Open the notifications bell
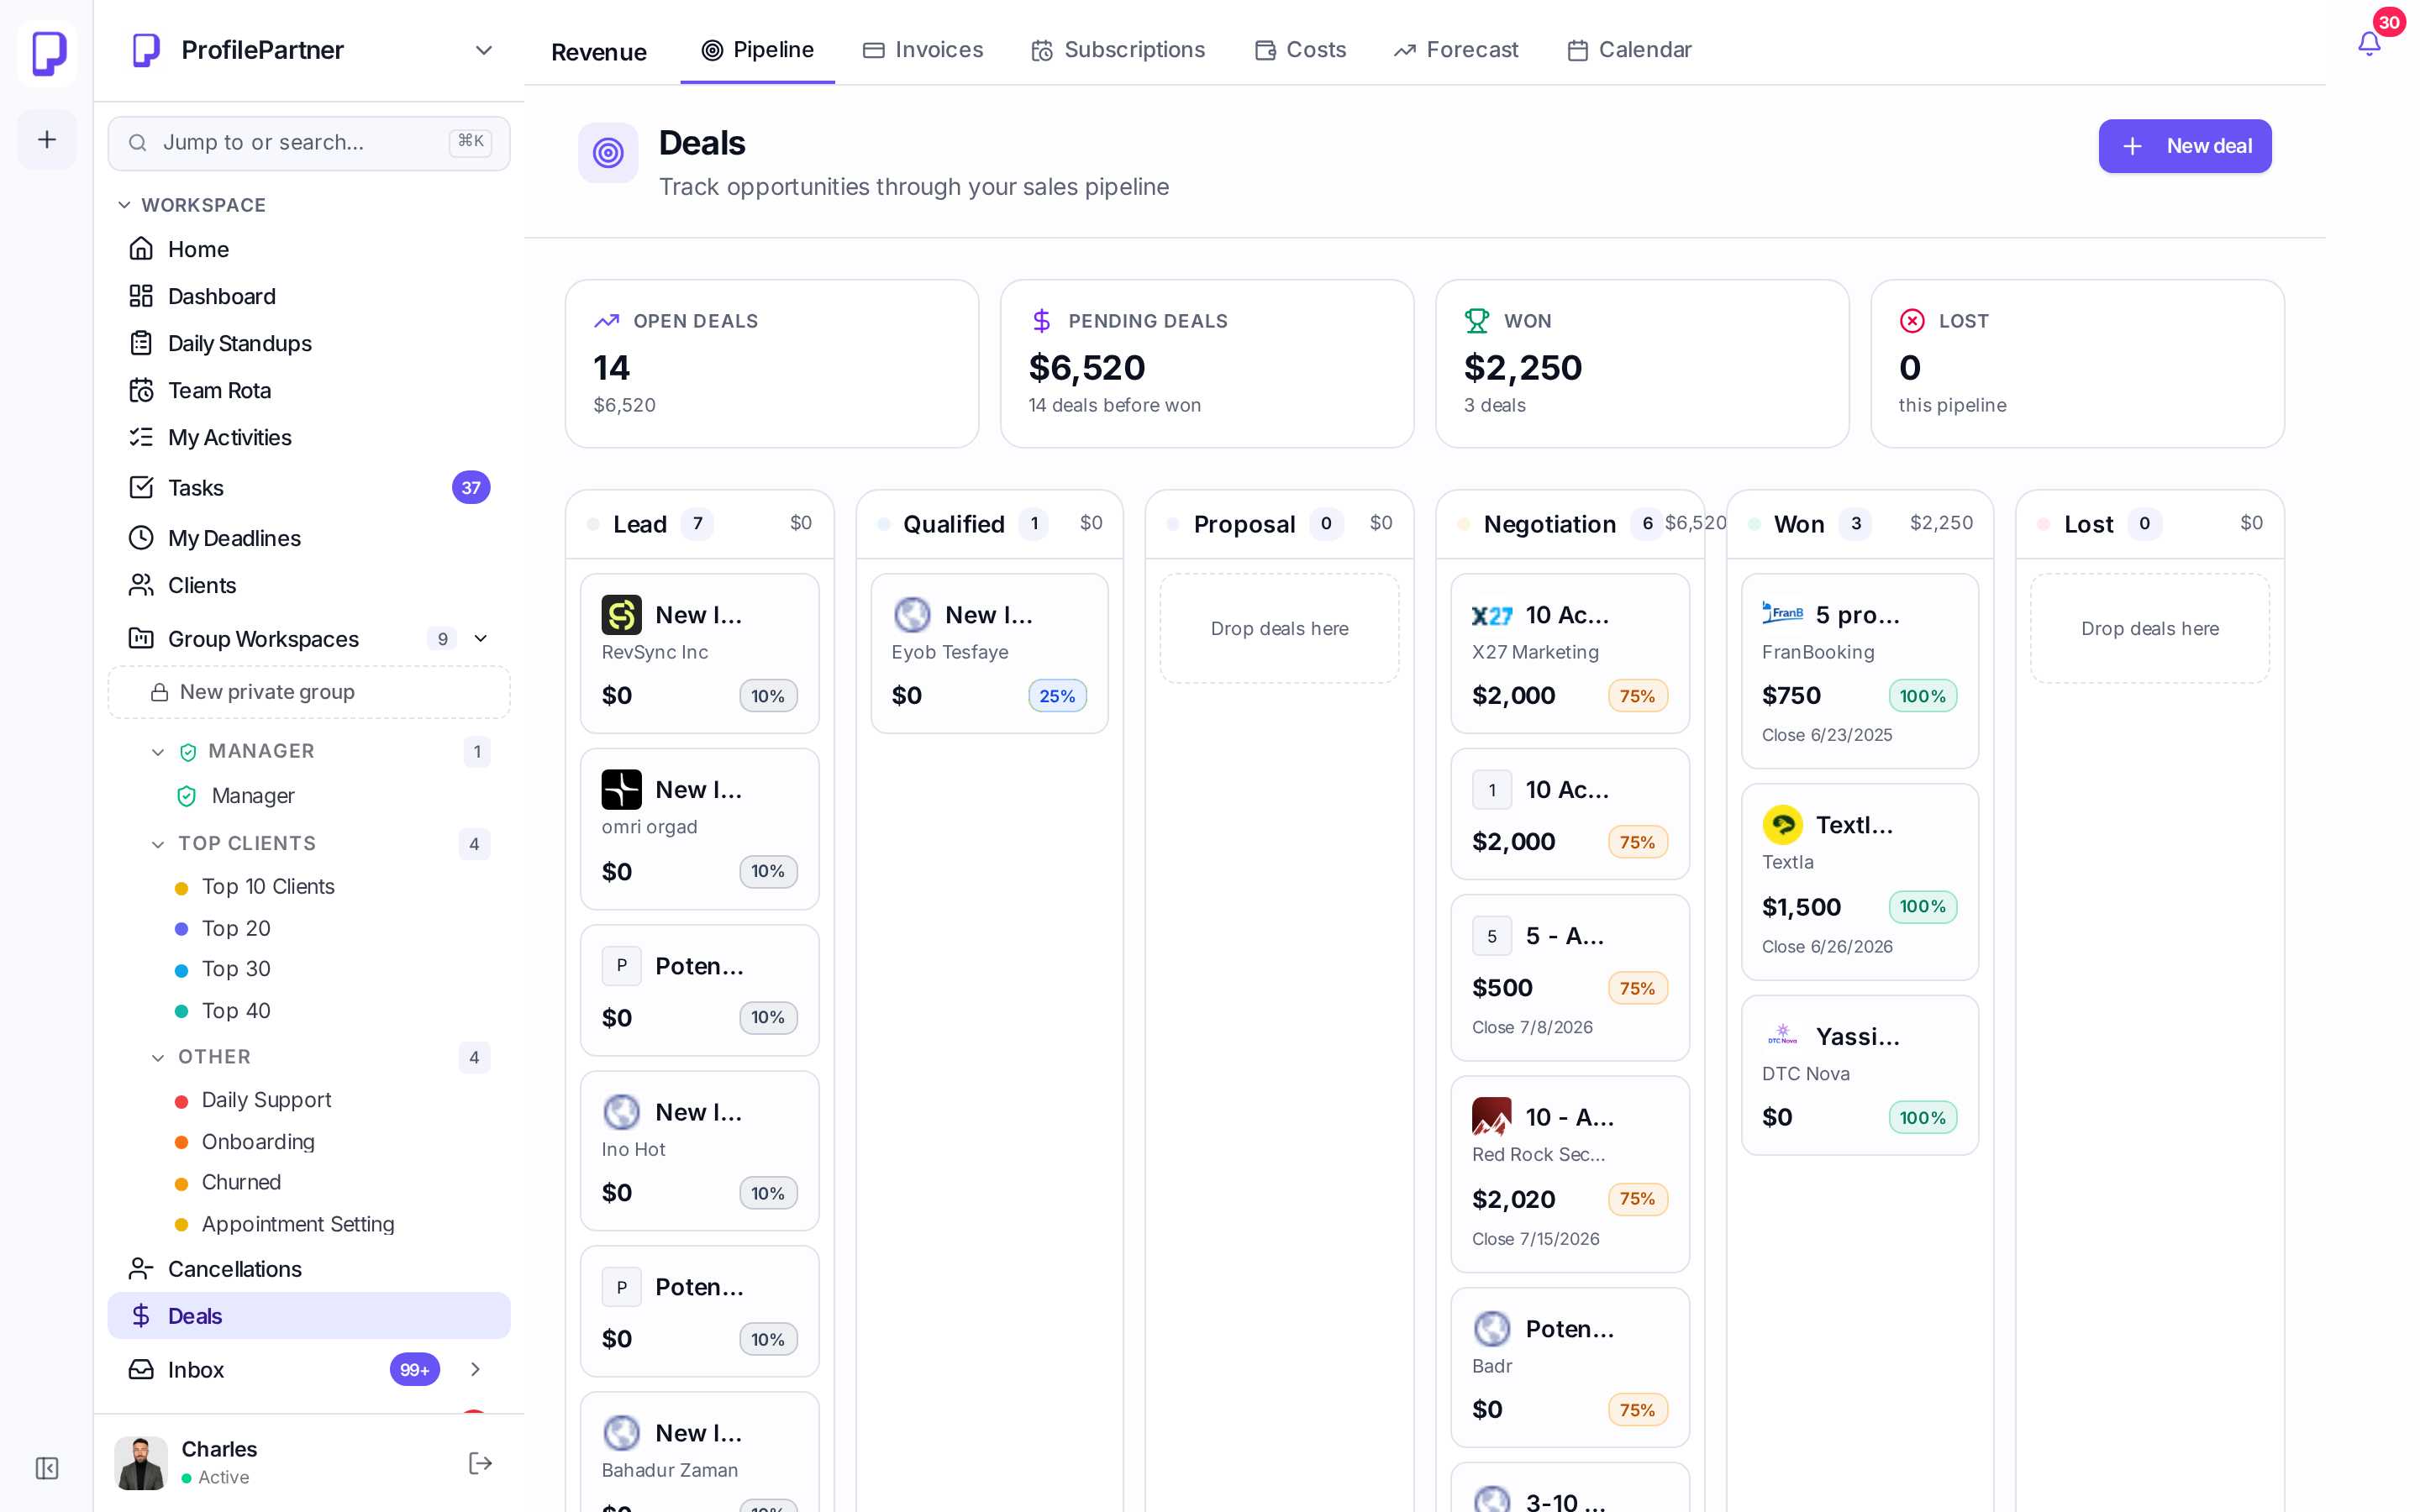 2369,44
